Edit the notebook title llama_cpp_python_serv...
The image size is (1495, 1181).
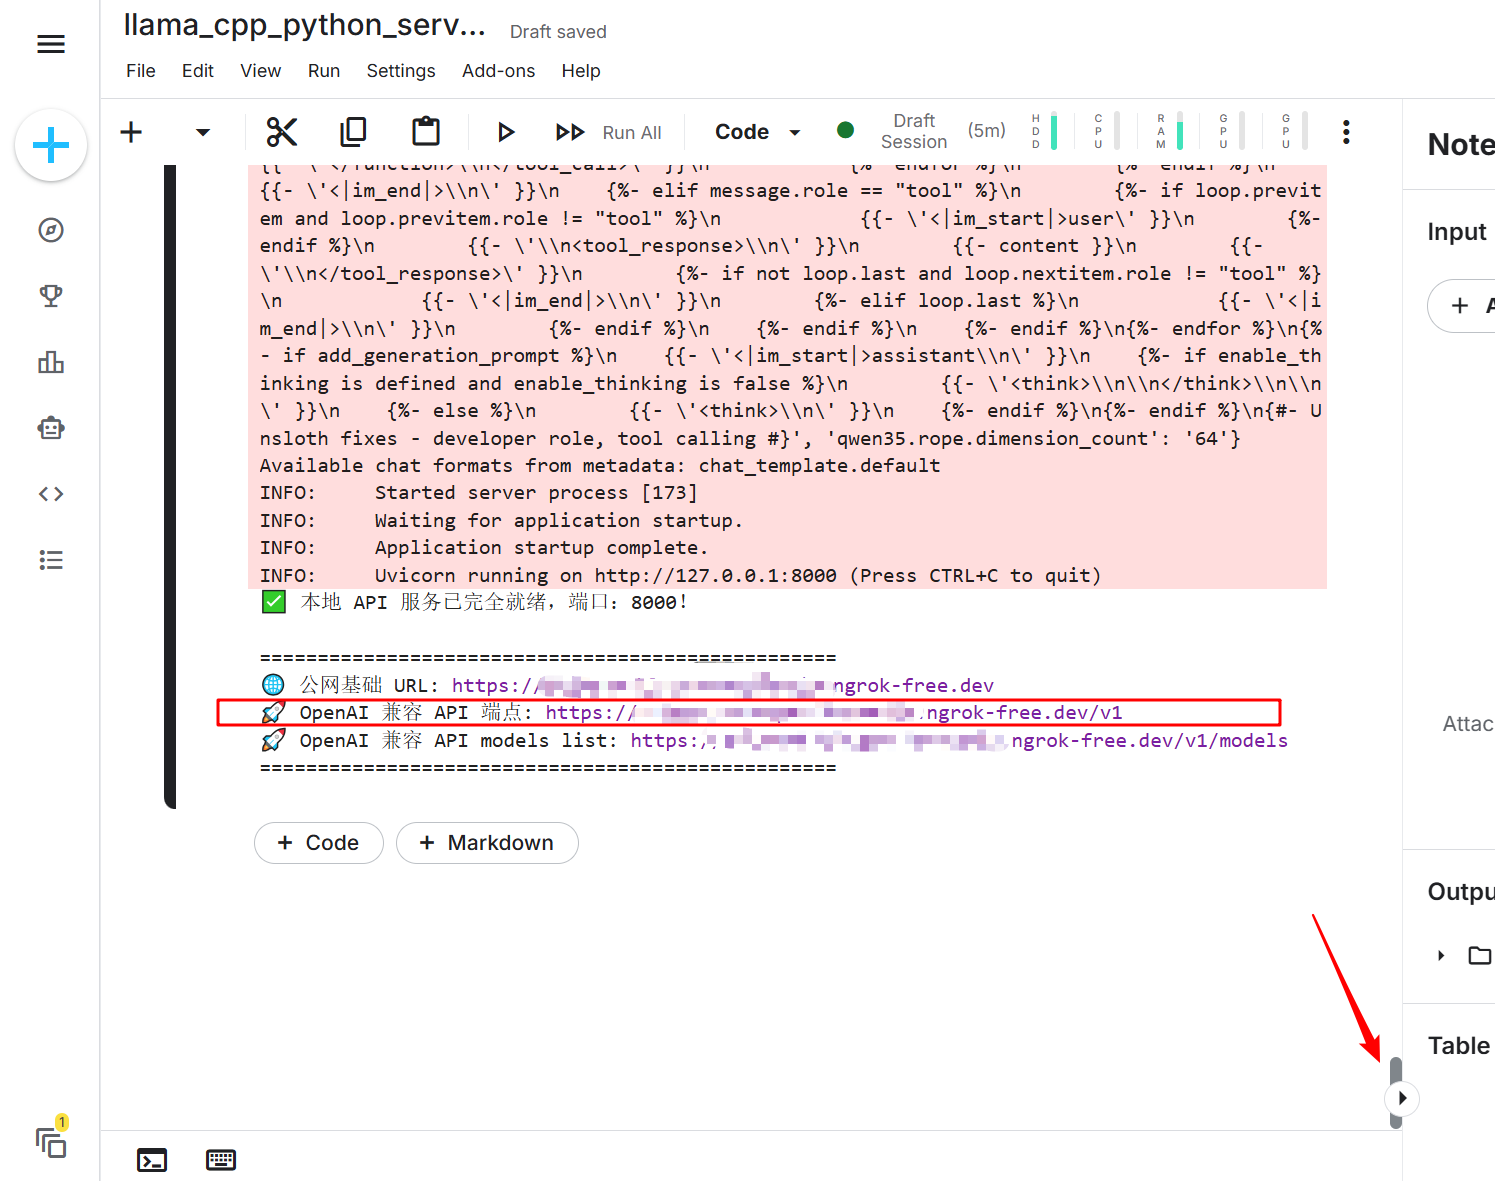[x=305, y=26]
